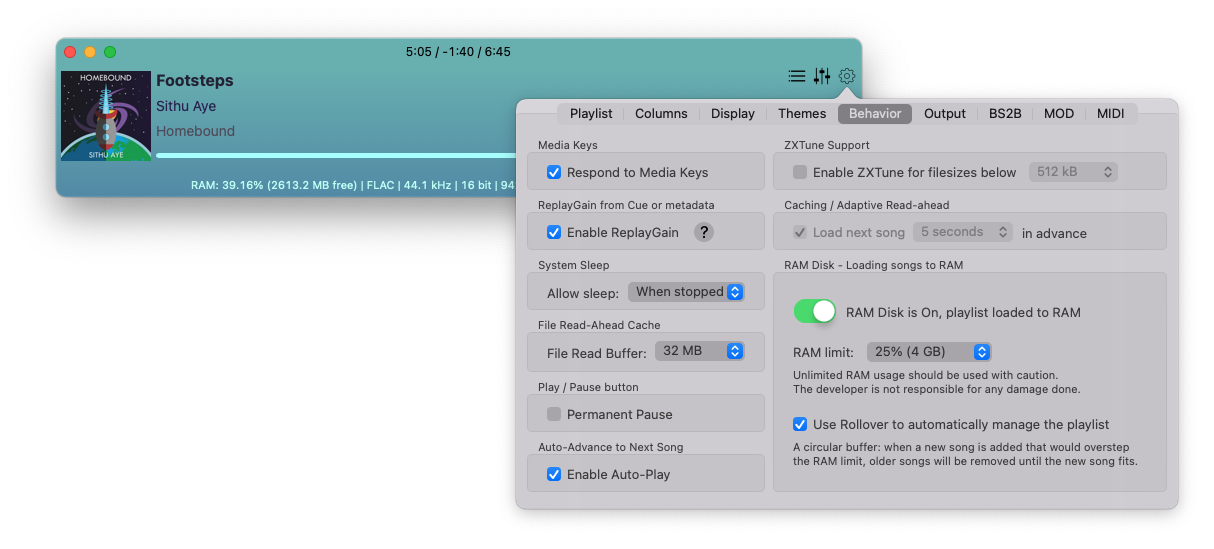Uncheck Enable Auto-Play option
Screen dimensions: 1214x549
tap(554, 474)
